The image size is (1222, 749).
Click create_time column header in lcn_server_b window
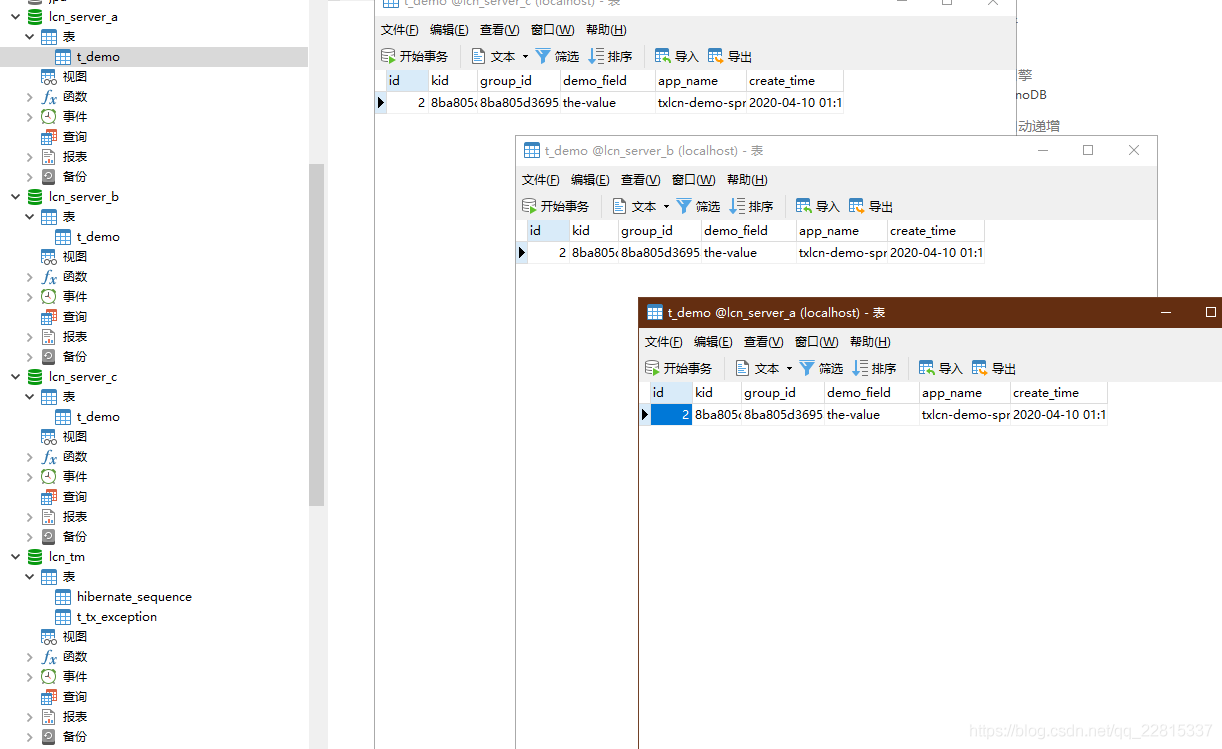936,231
